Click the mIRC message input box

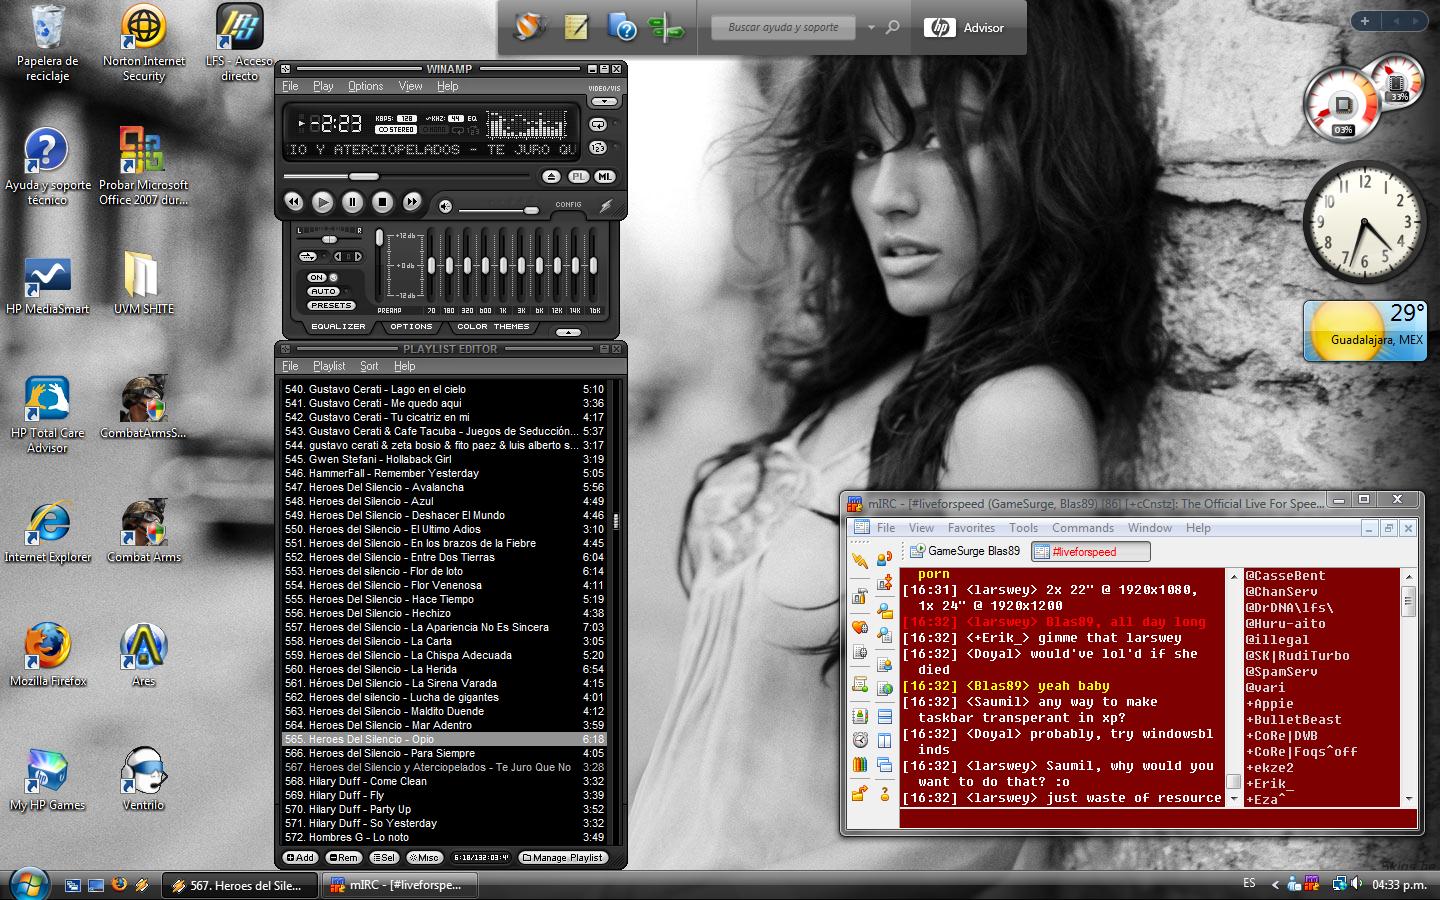point(1158,818)
